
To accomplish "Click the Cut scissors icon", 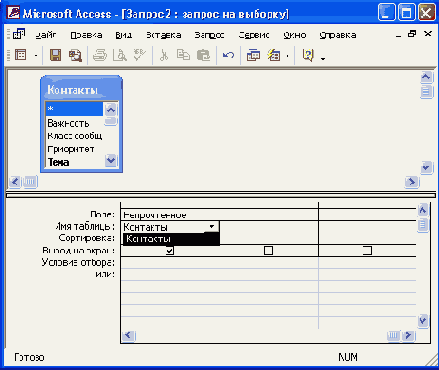I will click(x=163, y=55).
